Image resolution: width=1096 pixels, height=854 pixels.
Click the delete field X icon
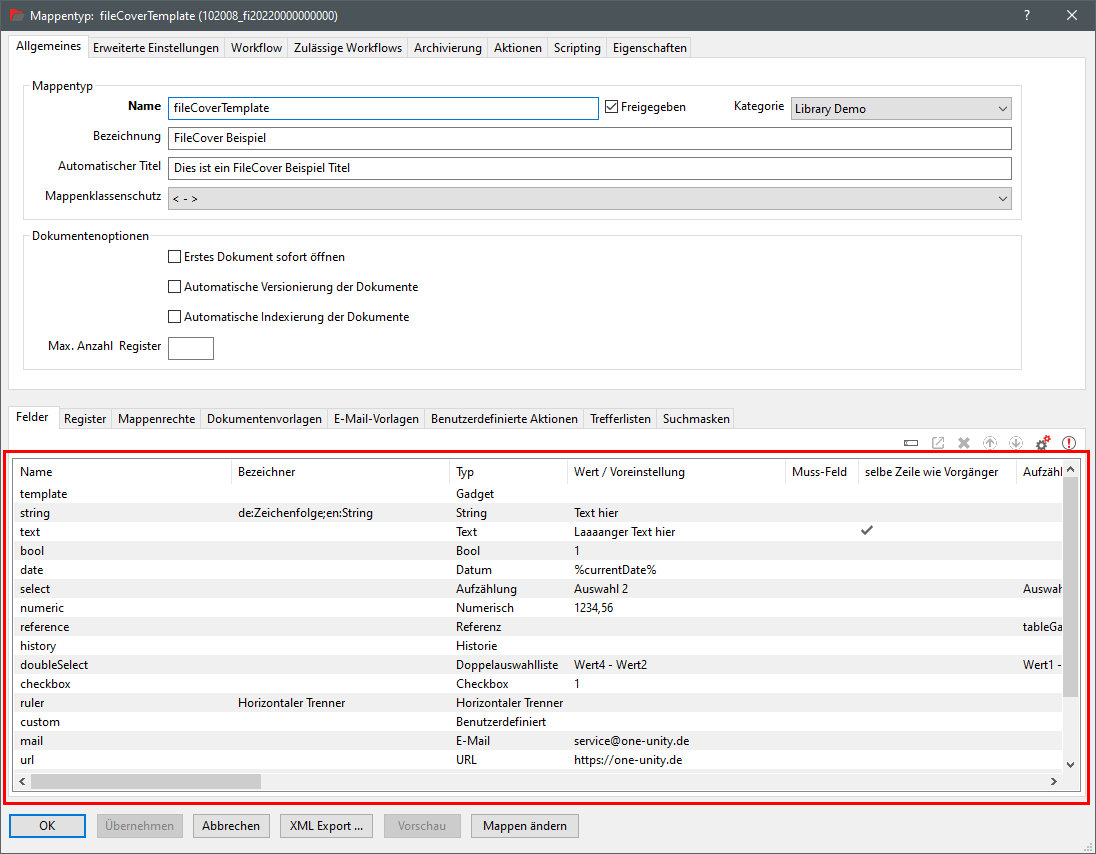[964, 442]
